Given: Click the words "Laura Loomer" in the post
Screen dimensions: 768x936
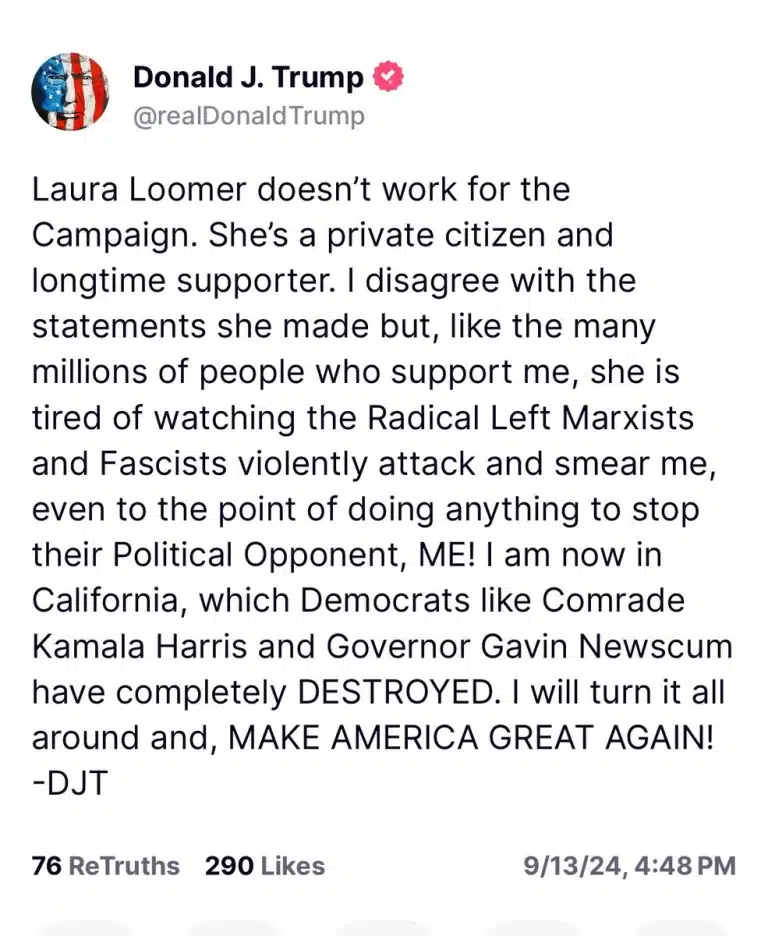Looking at the screenshot, I should (139, 190).
